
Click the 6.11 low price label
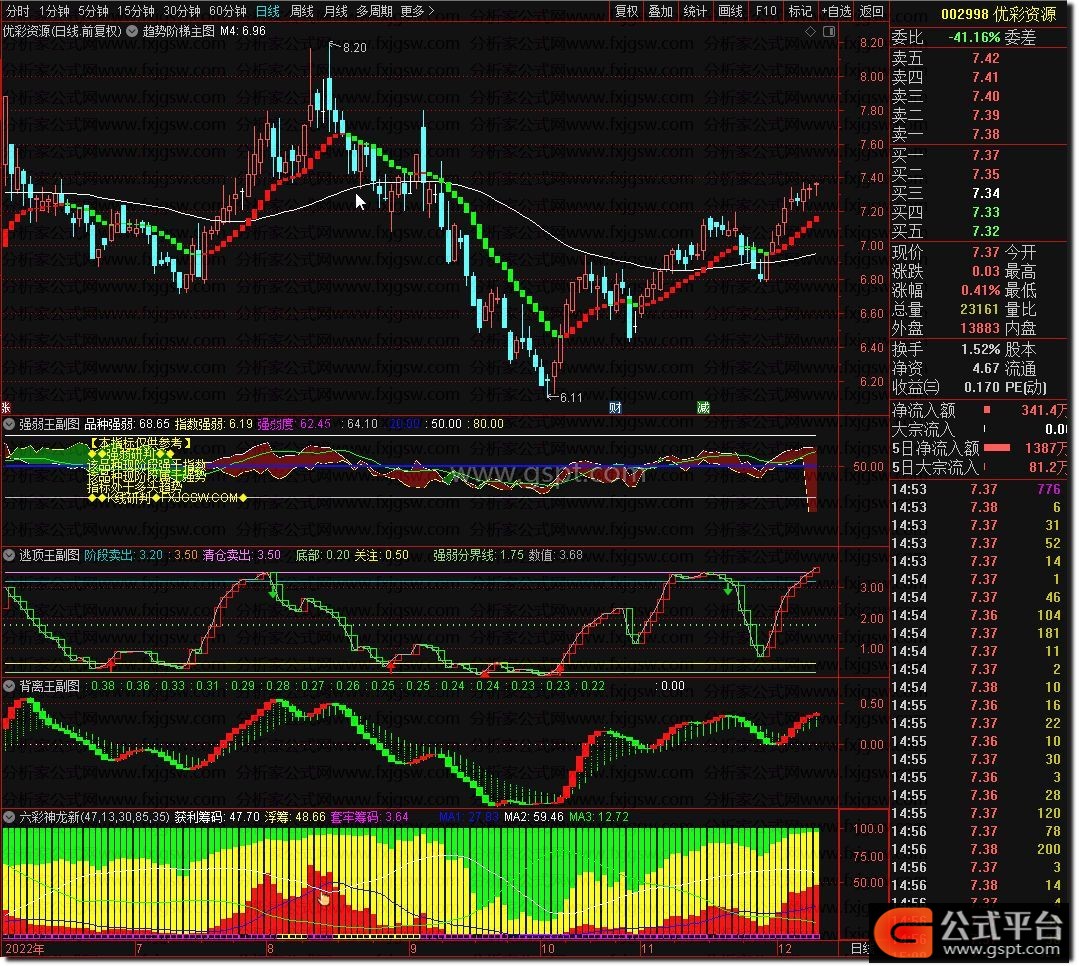571,398
